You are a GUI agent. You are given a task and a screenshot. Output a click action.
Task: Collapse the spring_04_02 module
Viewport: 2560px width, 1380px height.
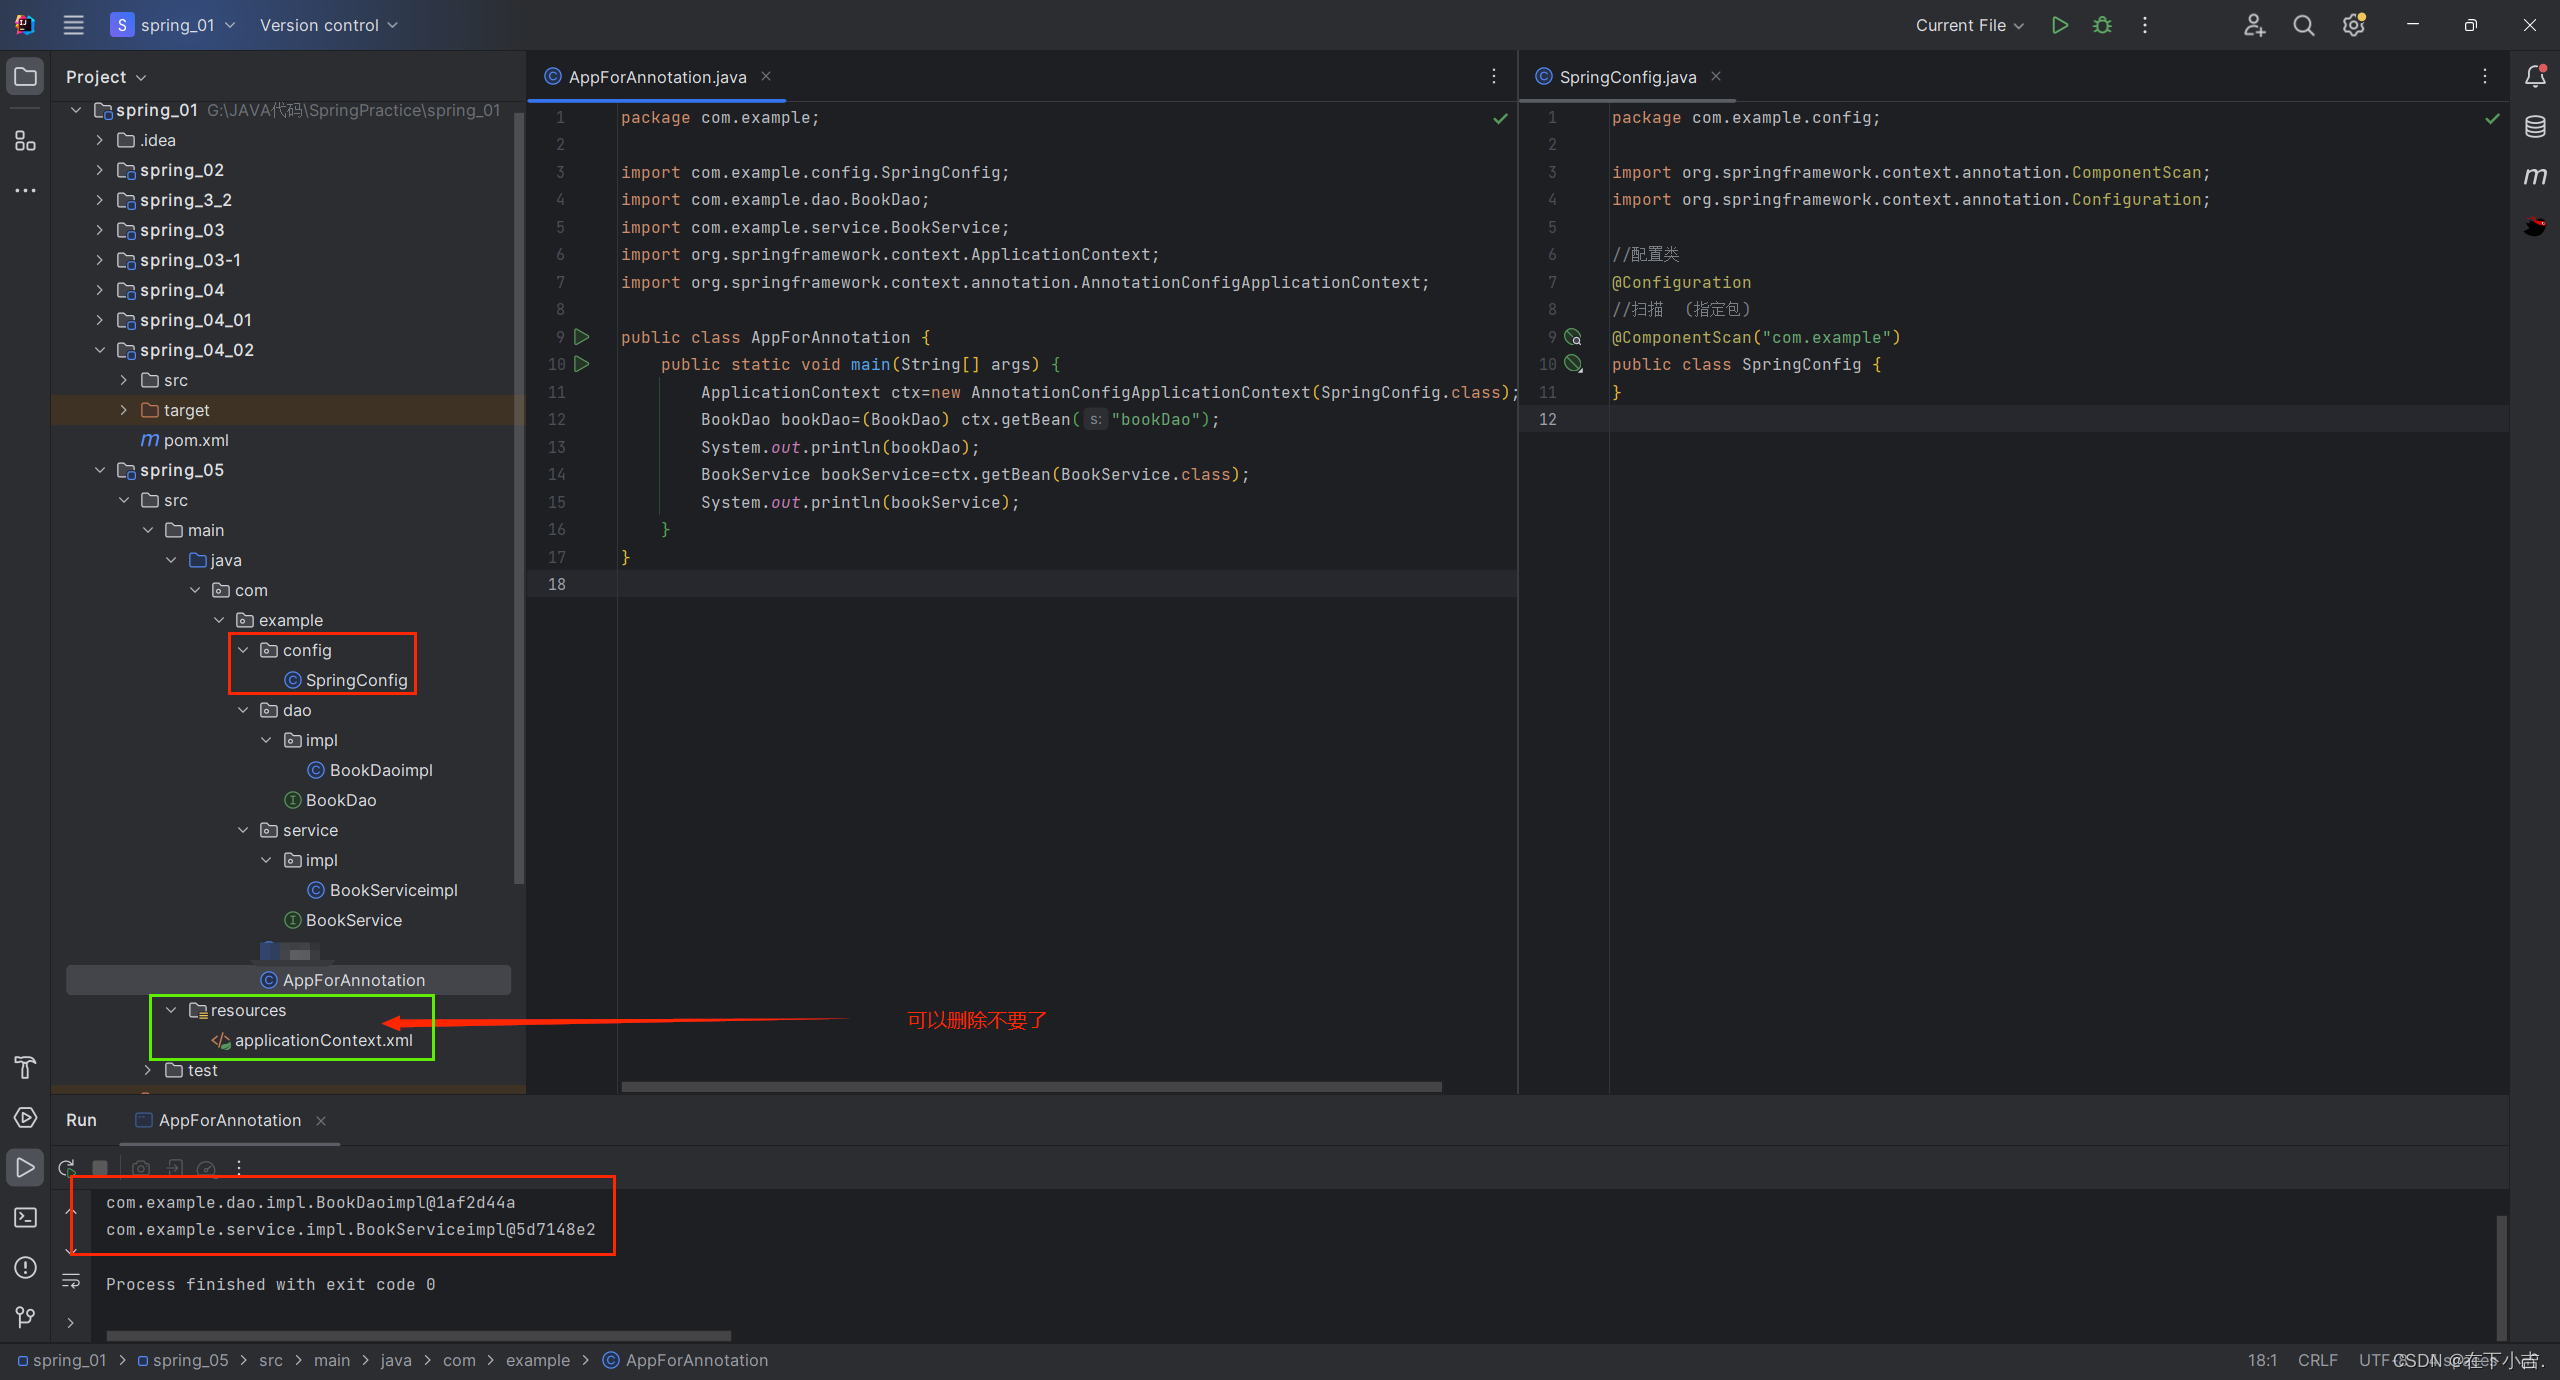[99, 350]
